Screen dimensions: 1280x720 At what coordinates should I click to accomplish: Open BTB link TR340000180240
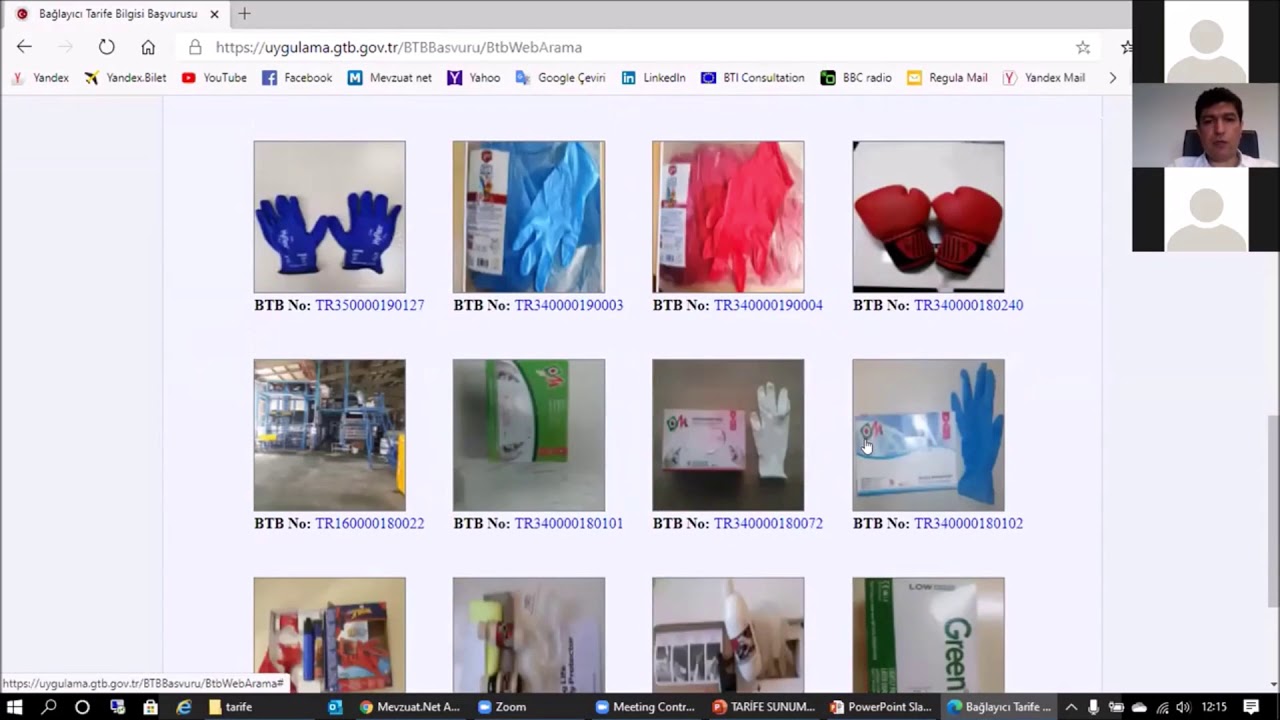[x=968, y=305]
